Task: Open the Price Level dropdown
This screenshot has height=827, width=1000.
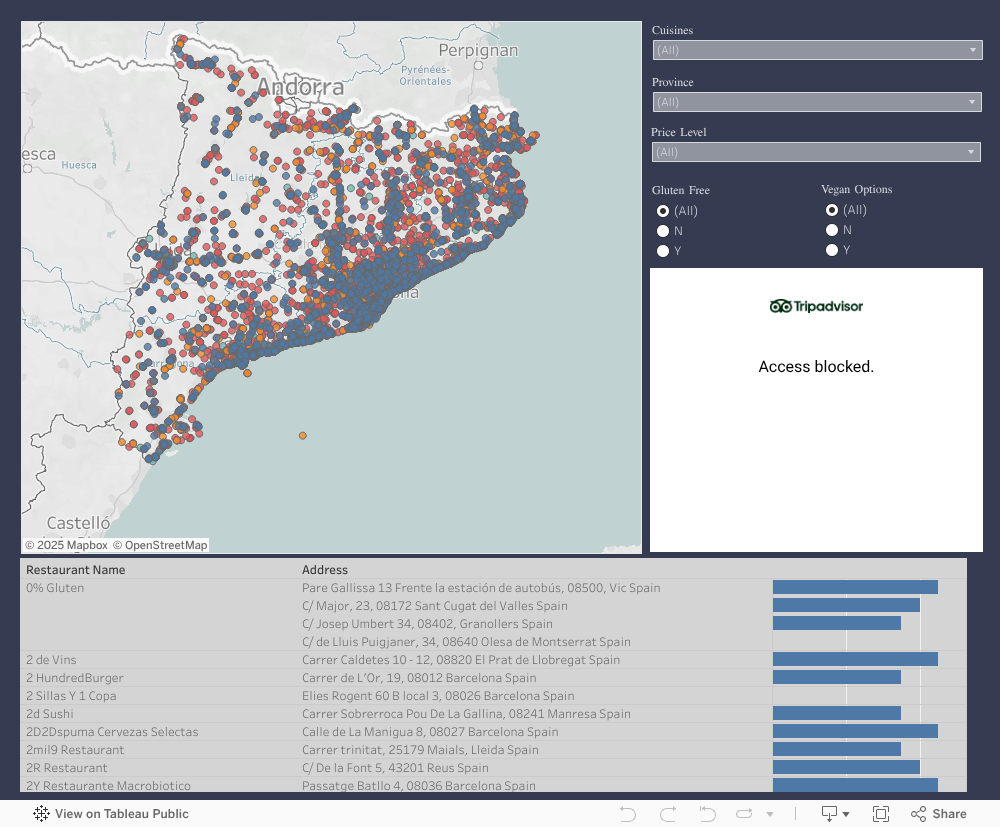Action: pos(816,152)
